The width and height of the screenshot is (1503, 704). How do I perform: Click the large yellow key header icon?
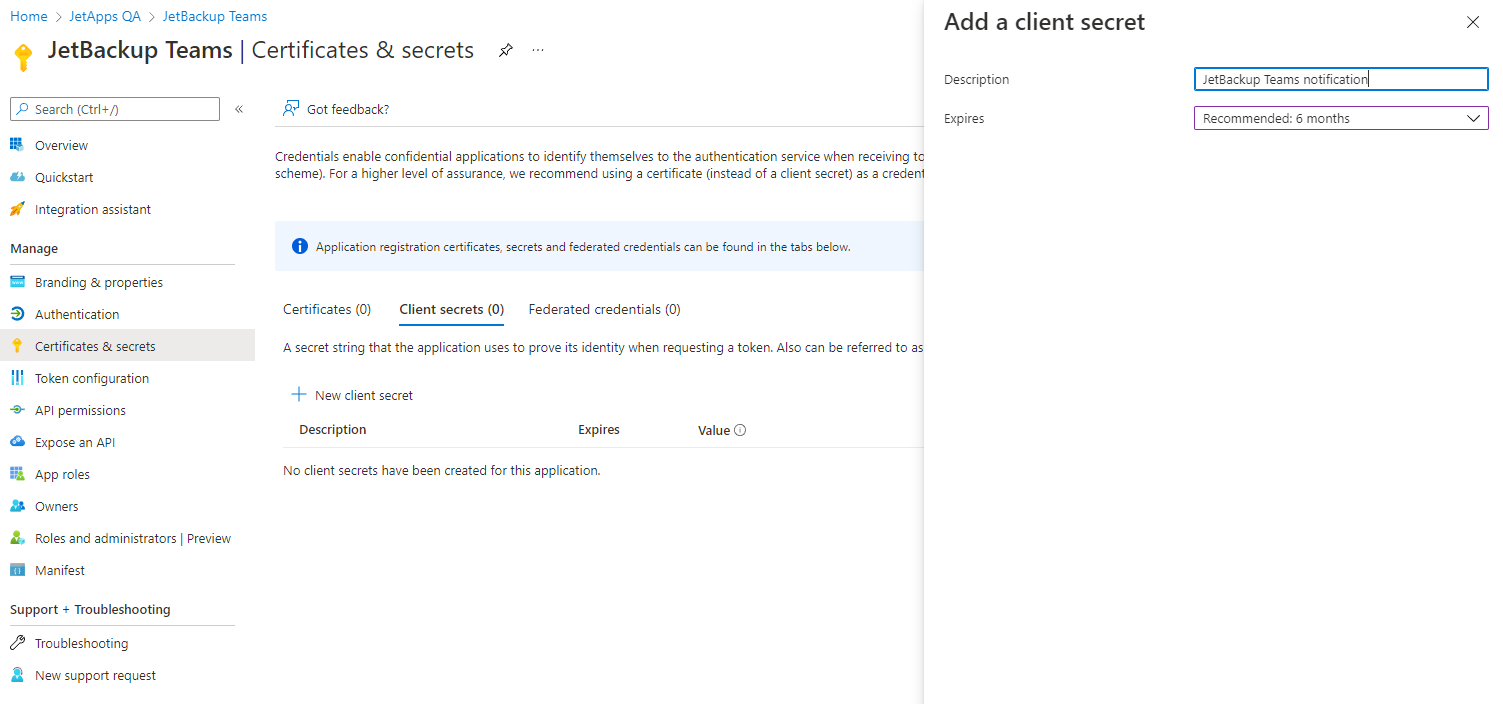(x=23, y=56)
